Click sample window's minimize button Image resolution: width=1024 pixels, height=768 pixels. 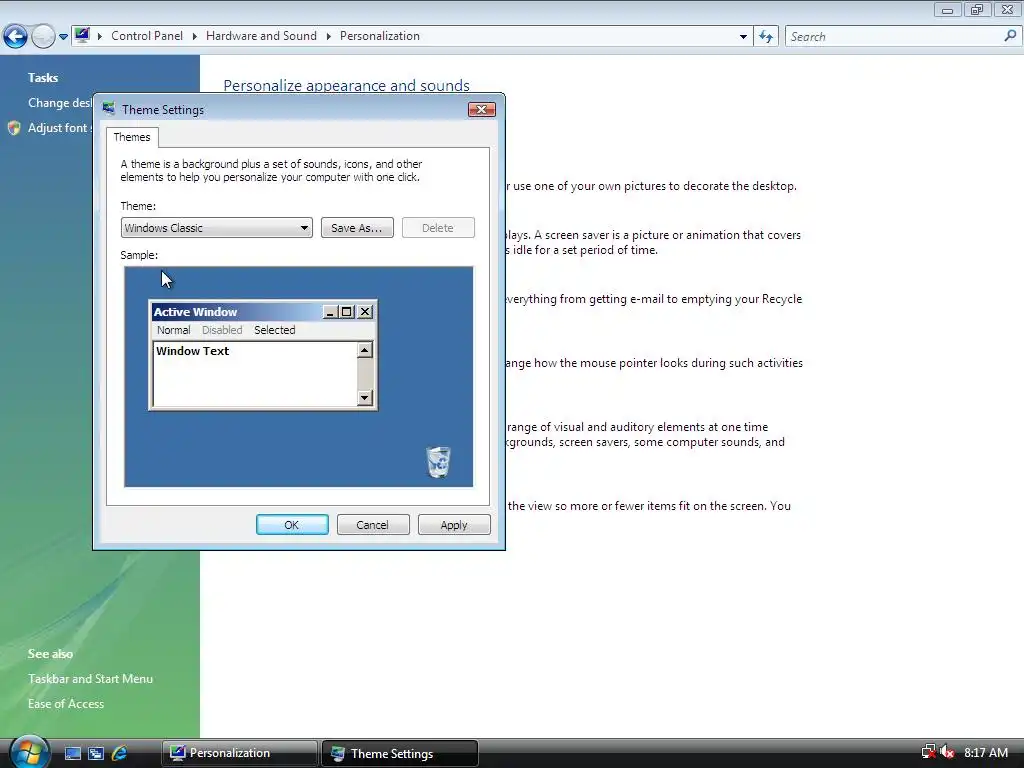tap(330, 312)
